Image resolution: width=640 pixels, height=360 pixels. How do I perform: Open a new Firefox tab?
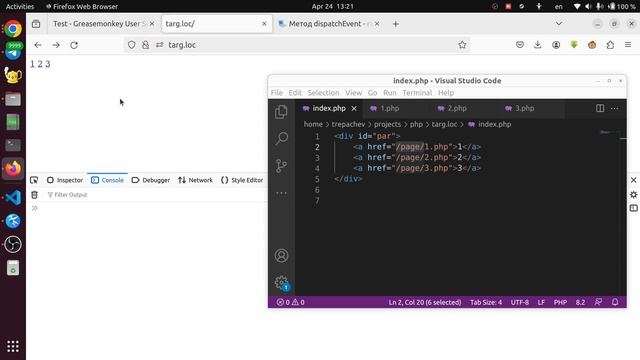(396, 24)
